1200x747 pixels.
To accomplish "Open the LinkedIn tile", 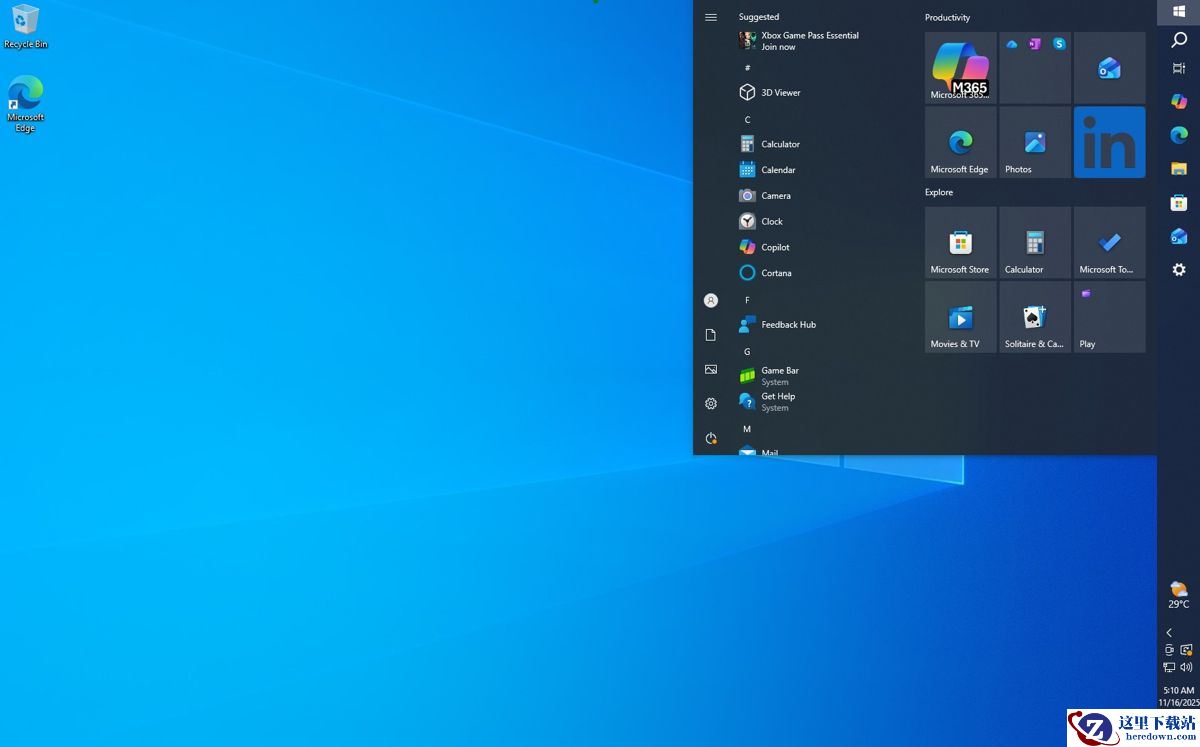I will [1109, 142].
